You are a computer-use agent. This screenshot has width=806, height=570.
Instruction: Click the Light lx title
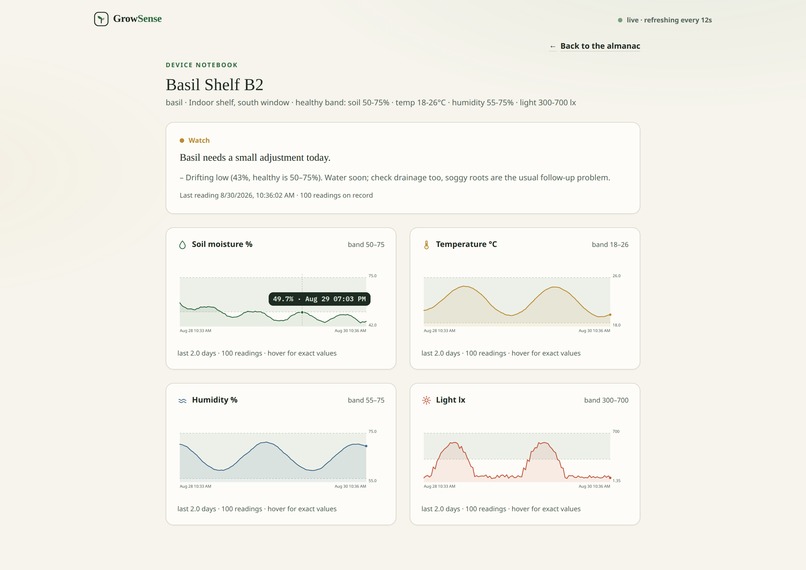pyautogui.click(x=450, y=400)
